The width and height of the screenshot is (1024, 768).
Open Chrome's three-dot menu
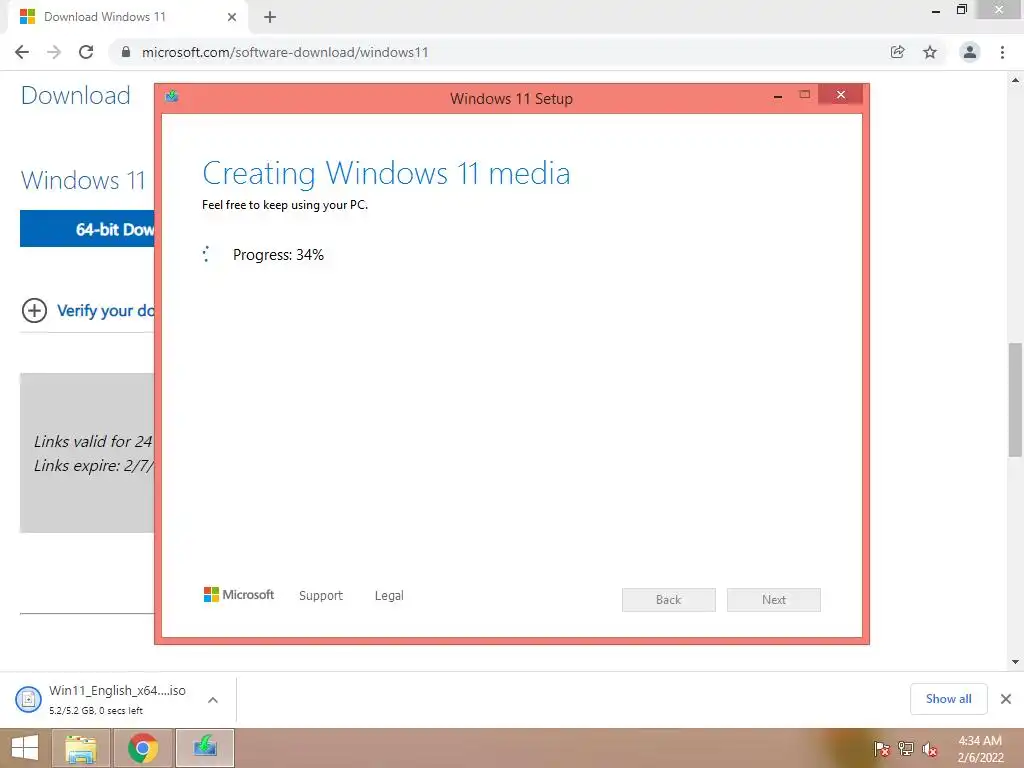click(x=1002, y=52)
